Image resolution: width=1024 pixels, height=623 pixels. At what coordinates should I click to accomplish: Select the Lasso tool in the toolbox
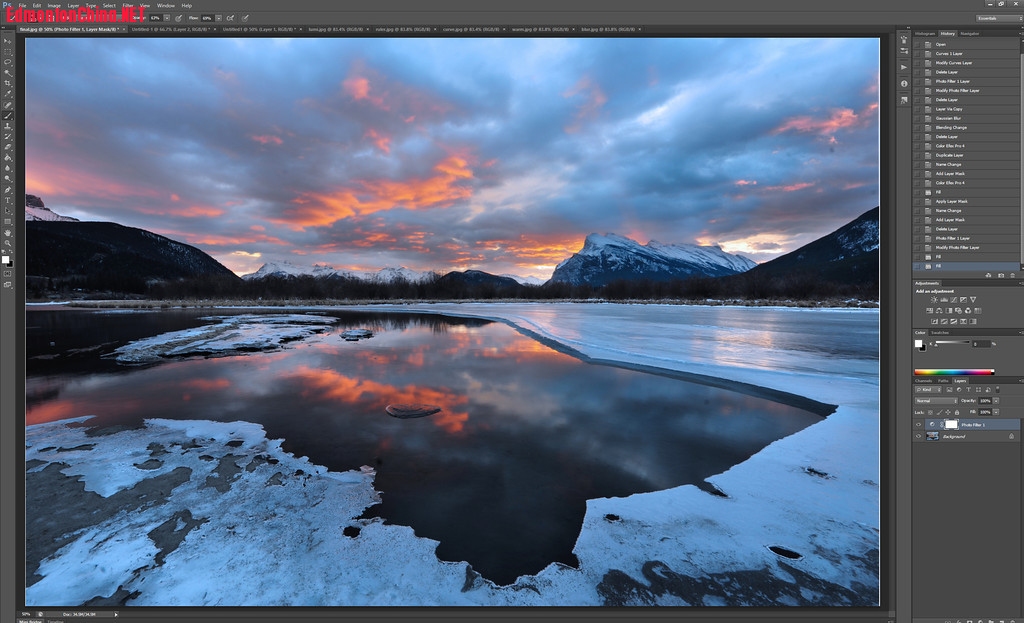pyautogui.click(x=8, y=62)
